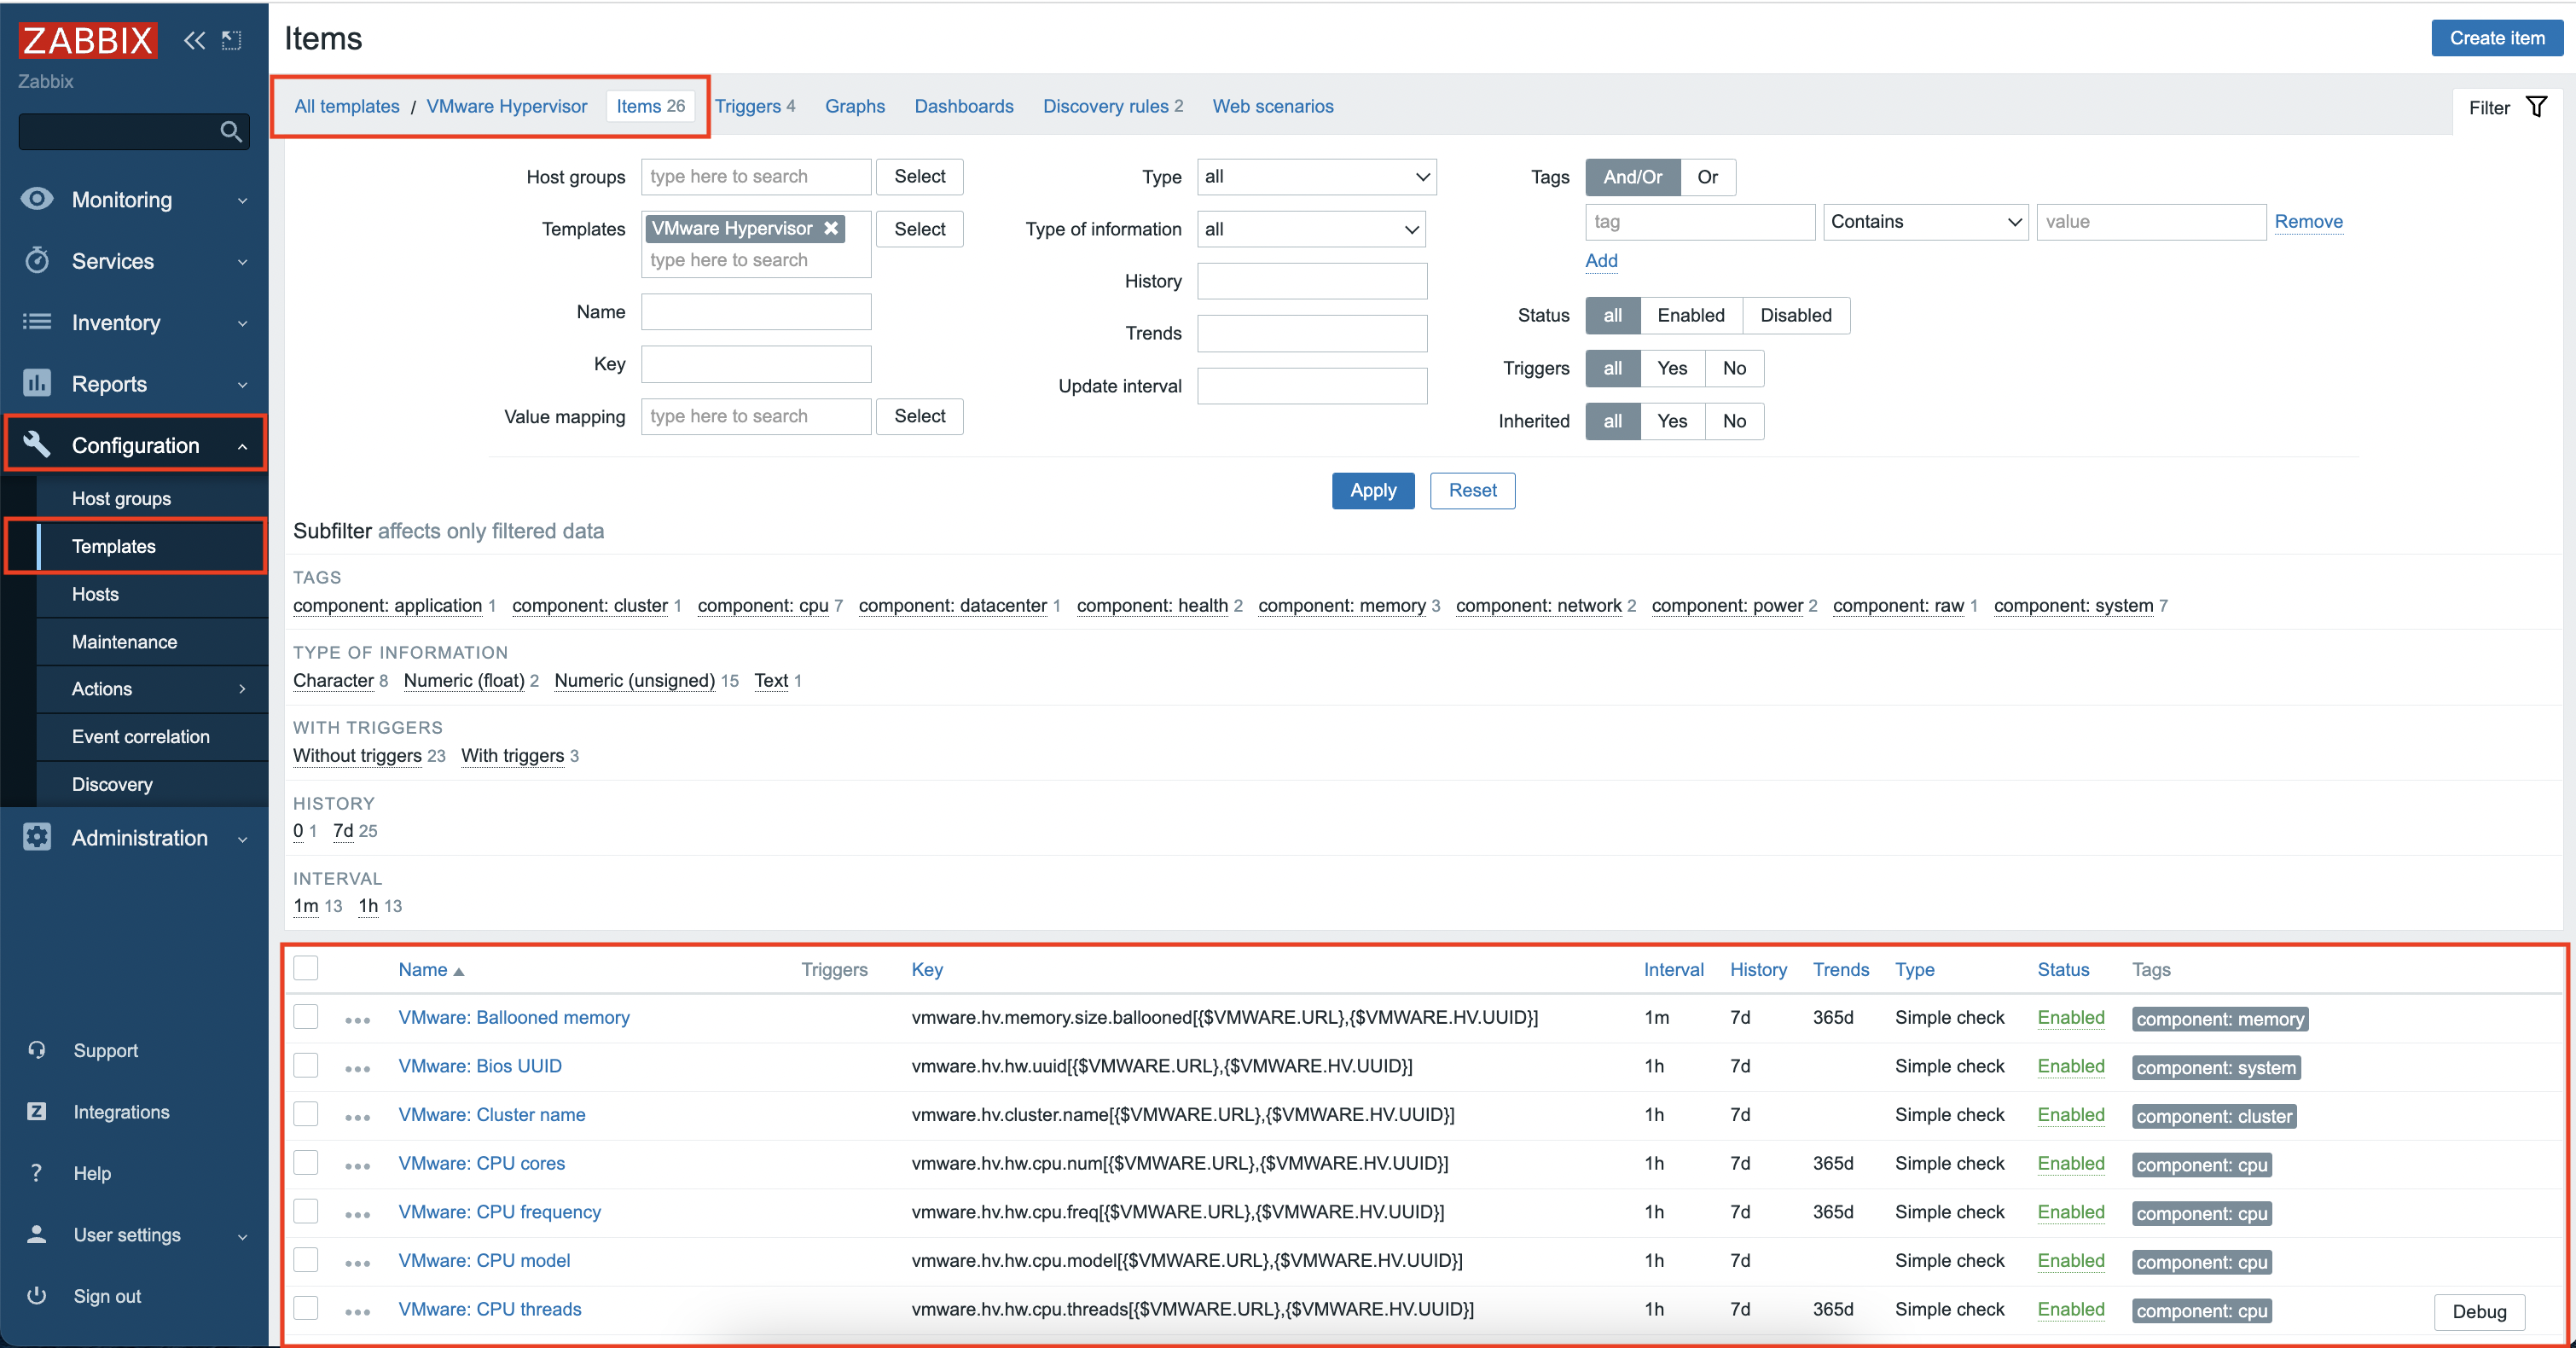Click the sidebar search magnifier icon
Image resolution: width=2576 pixels, height=1348 pixels.
230,132
